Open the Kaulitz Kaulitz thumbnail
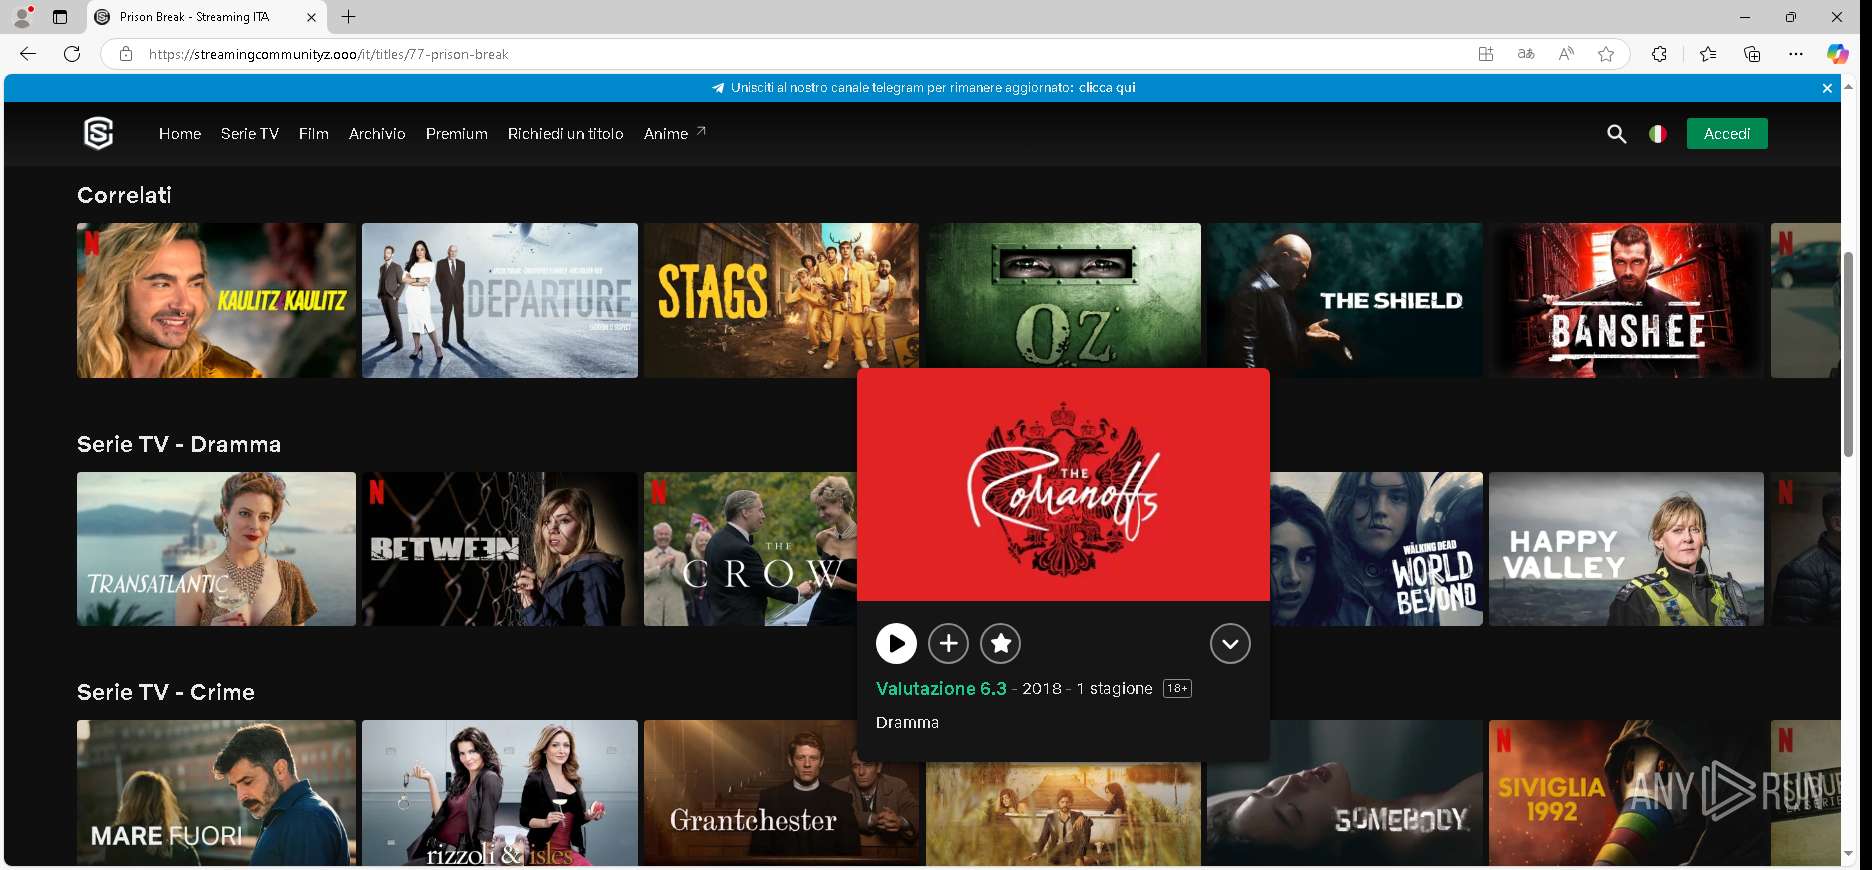Screen dimensions: 1872x870 (216, 300)
